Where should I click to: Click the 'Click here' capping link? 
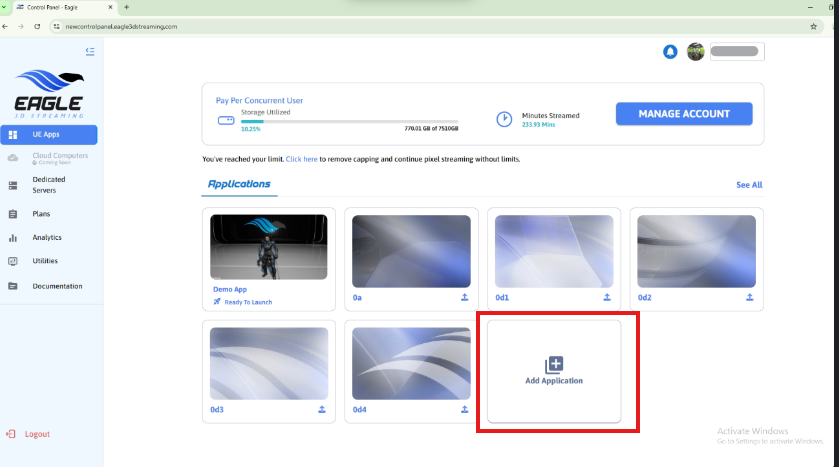tap(301, 159)
